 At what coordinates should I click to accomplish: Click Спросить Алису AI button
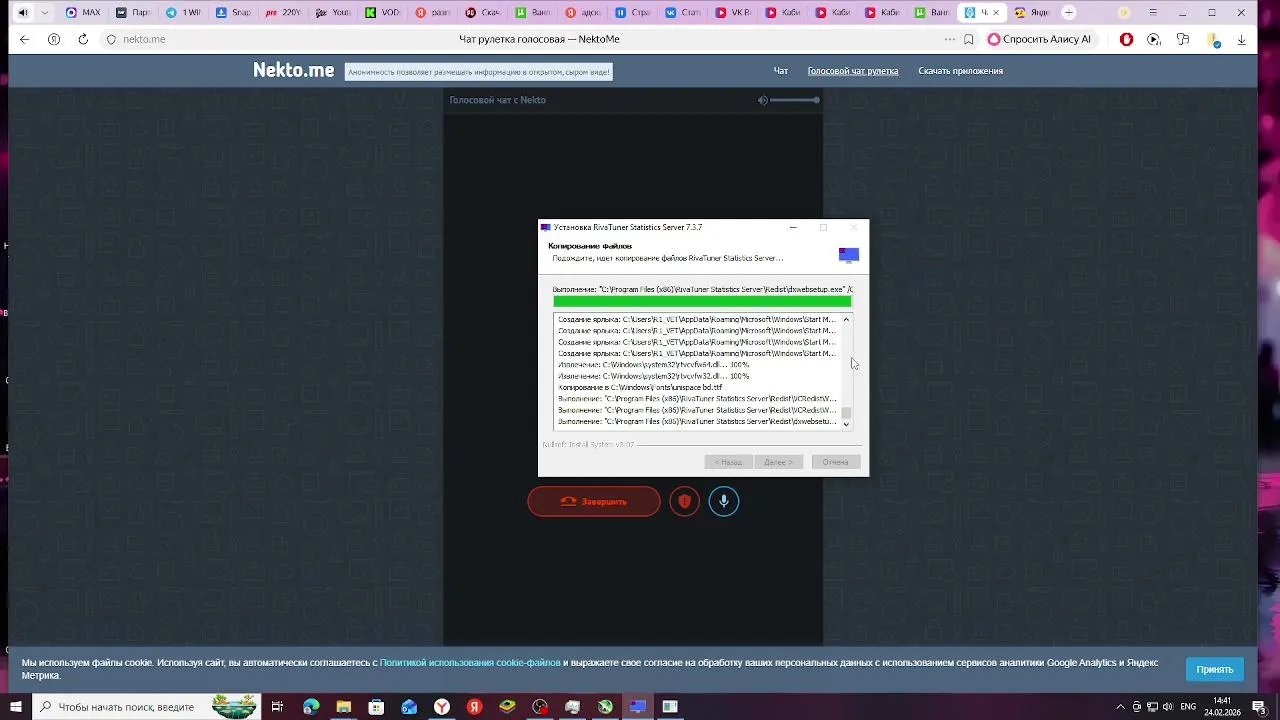(1039, 39)
